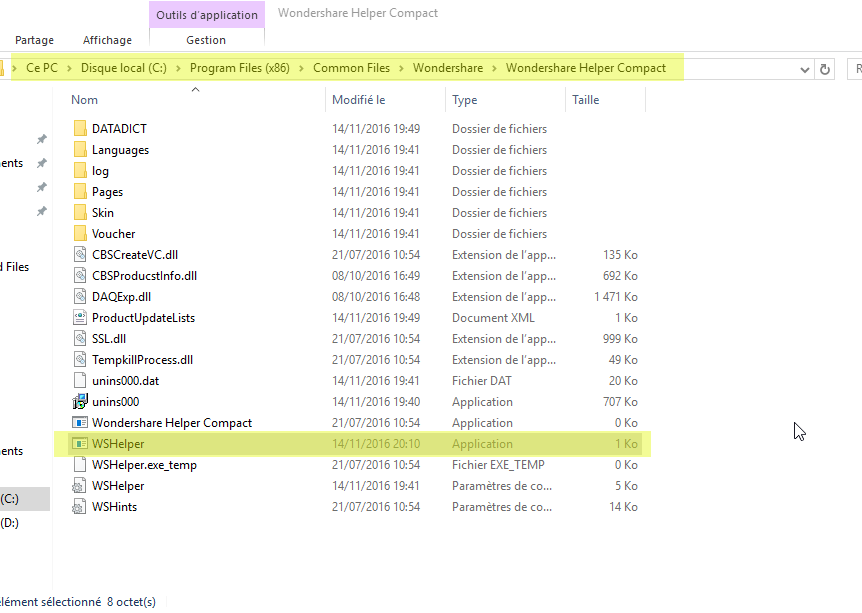The image size is (862, 613).
Task: Open the Affichage ribbon tab
Action: point(107,40)
